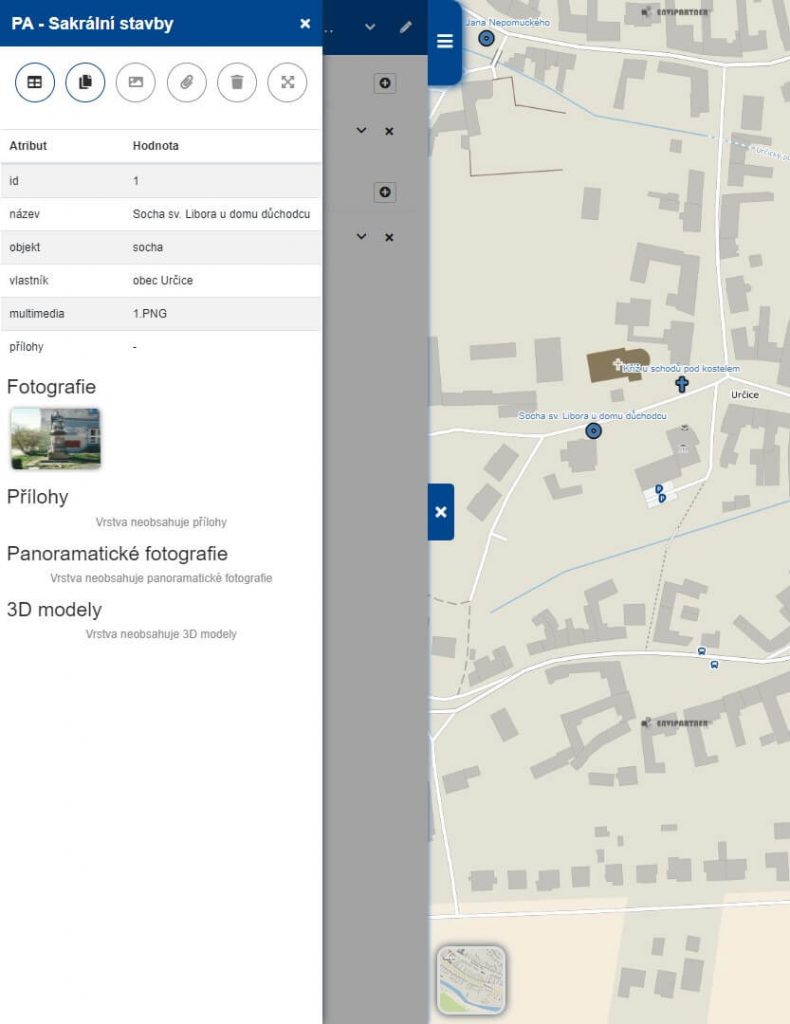790x1024 pixels.
Task: Switch basemap using the minimap thumbnail
Action: click(471, 980)
